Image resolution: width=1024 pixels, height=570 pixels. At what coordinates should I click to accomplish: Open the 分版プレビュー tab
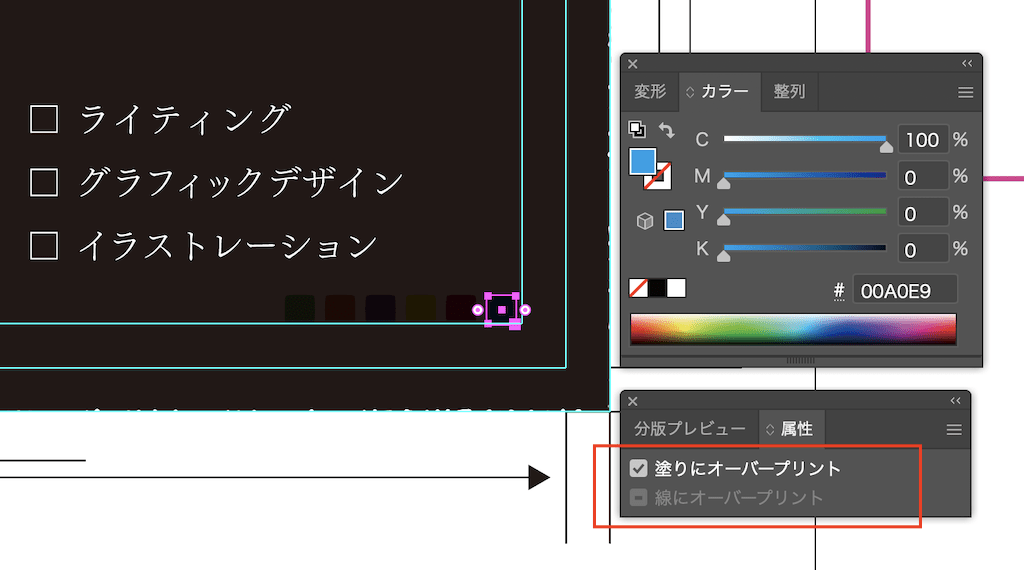click(690, 429)
